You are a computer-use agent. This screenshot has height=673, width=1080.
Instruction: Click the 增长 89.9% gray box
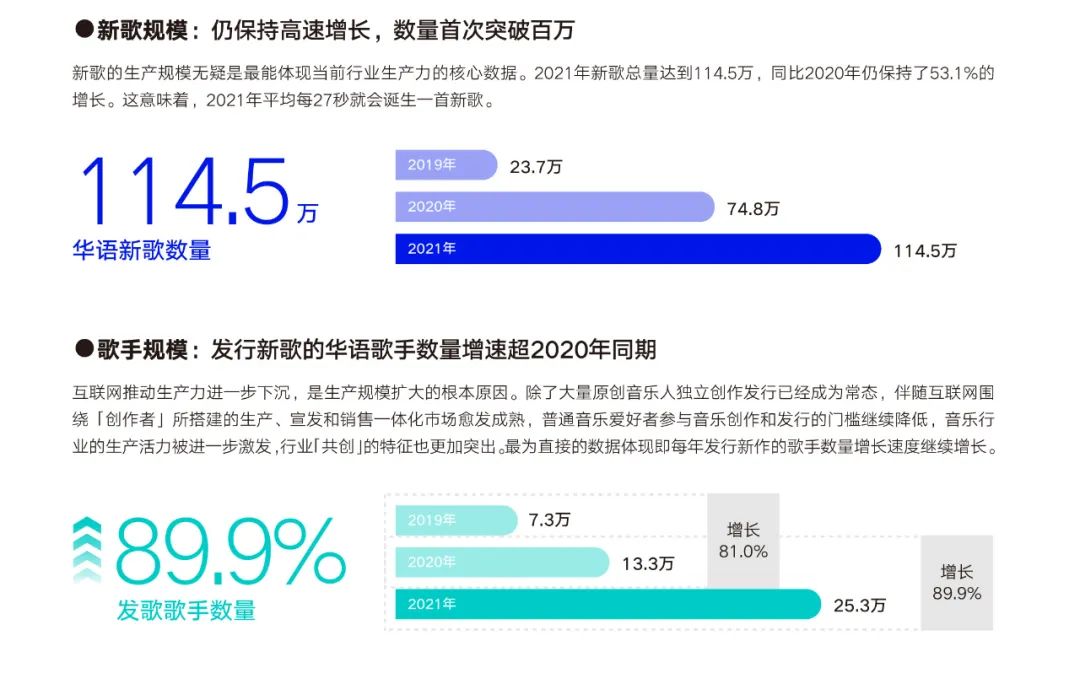point(956,582)
